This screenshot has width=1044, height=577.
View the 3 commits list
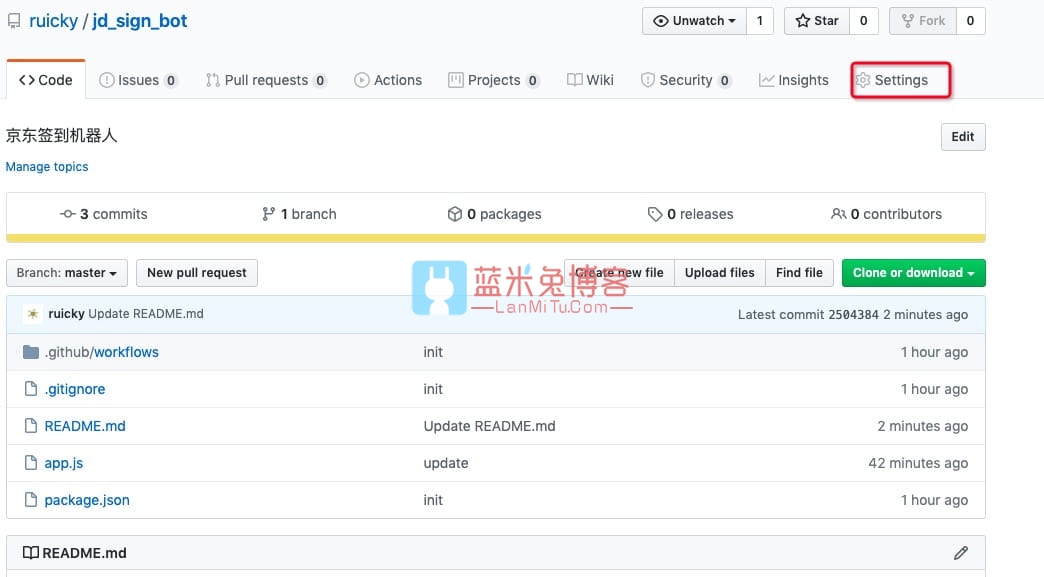[104, 214]
